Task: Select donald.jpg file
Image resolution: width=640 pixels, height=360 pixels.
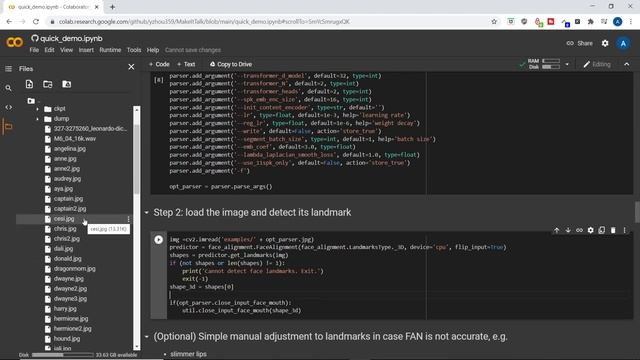Action: (67, 259)
